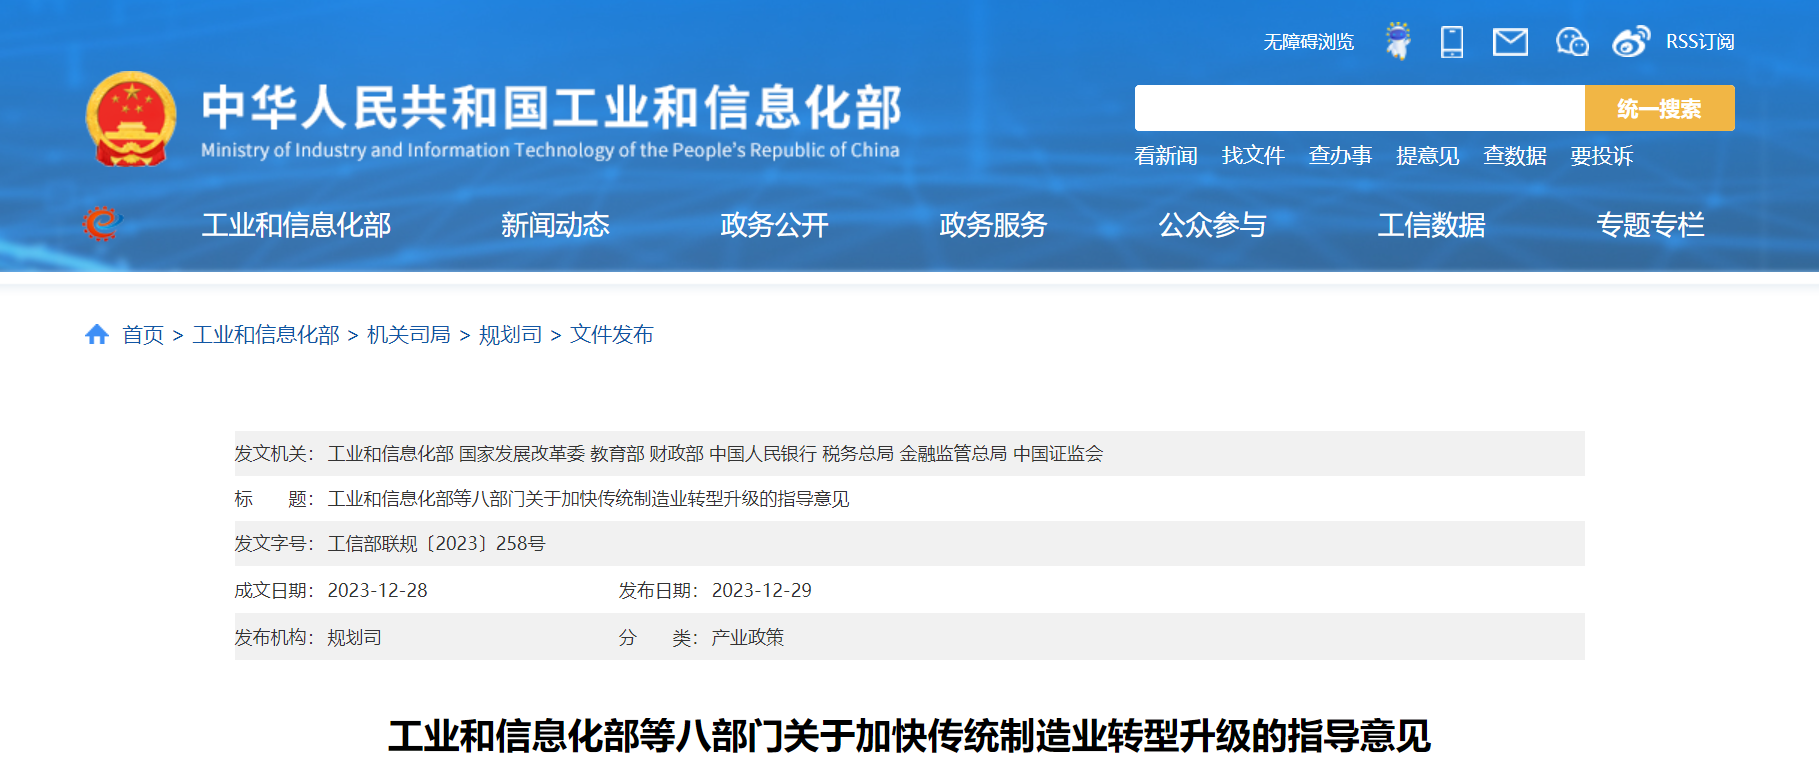The width and height of the screenshot is (1819, 774).
Task: Open the 新闻动态 menu
Action: [x=555, y=225]
